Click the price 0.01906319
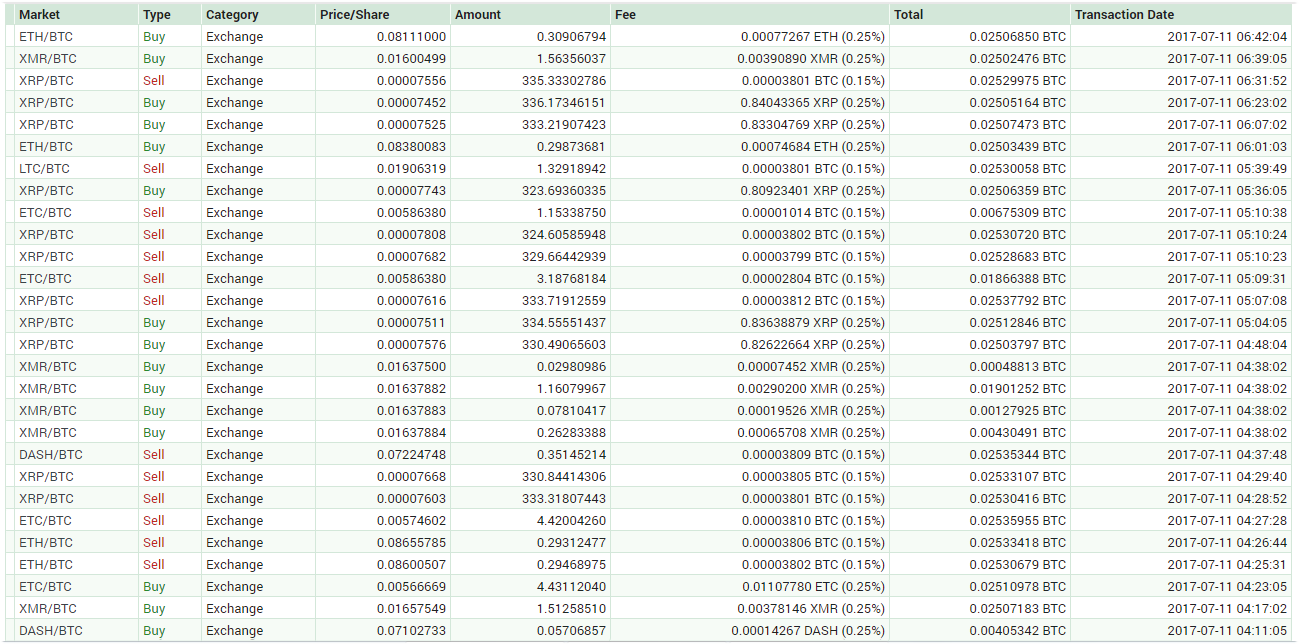Image resolution: width=1299 pixels, height=644 pixels. pos(411,169)
